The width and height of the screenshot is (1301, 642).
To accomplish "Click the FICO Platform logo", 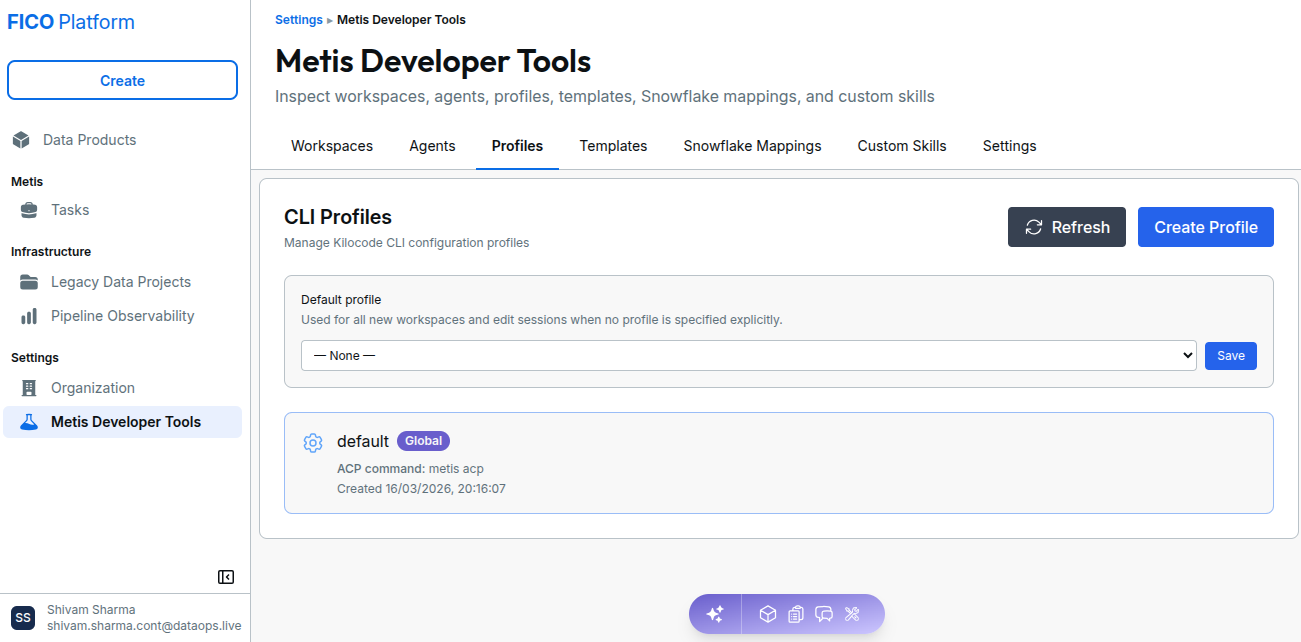I will point(71,22).
